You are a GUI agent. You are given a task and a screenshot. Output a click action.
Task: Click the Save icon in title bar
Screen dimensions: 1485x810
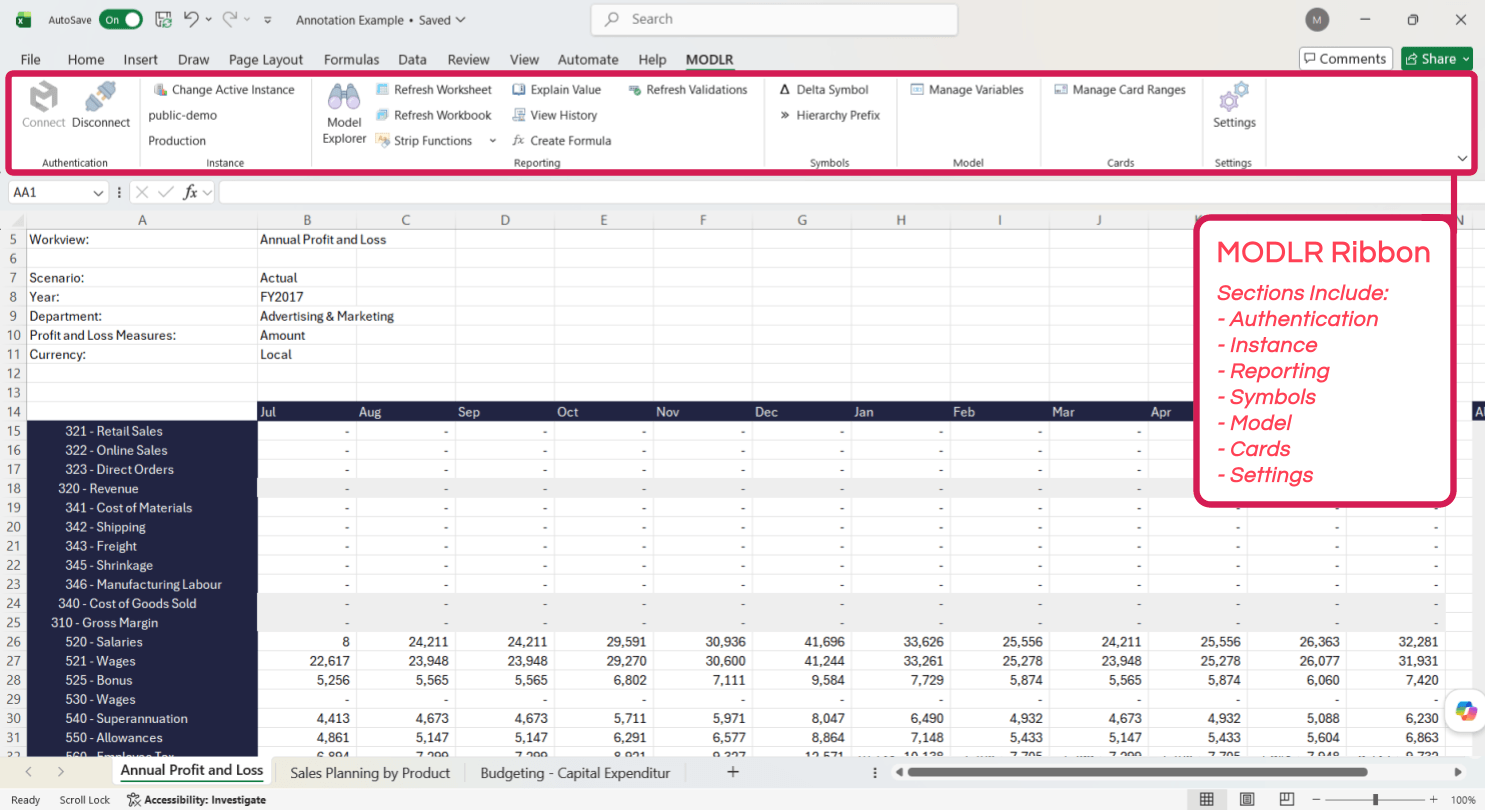tap(163, 19)
